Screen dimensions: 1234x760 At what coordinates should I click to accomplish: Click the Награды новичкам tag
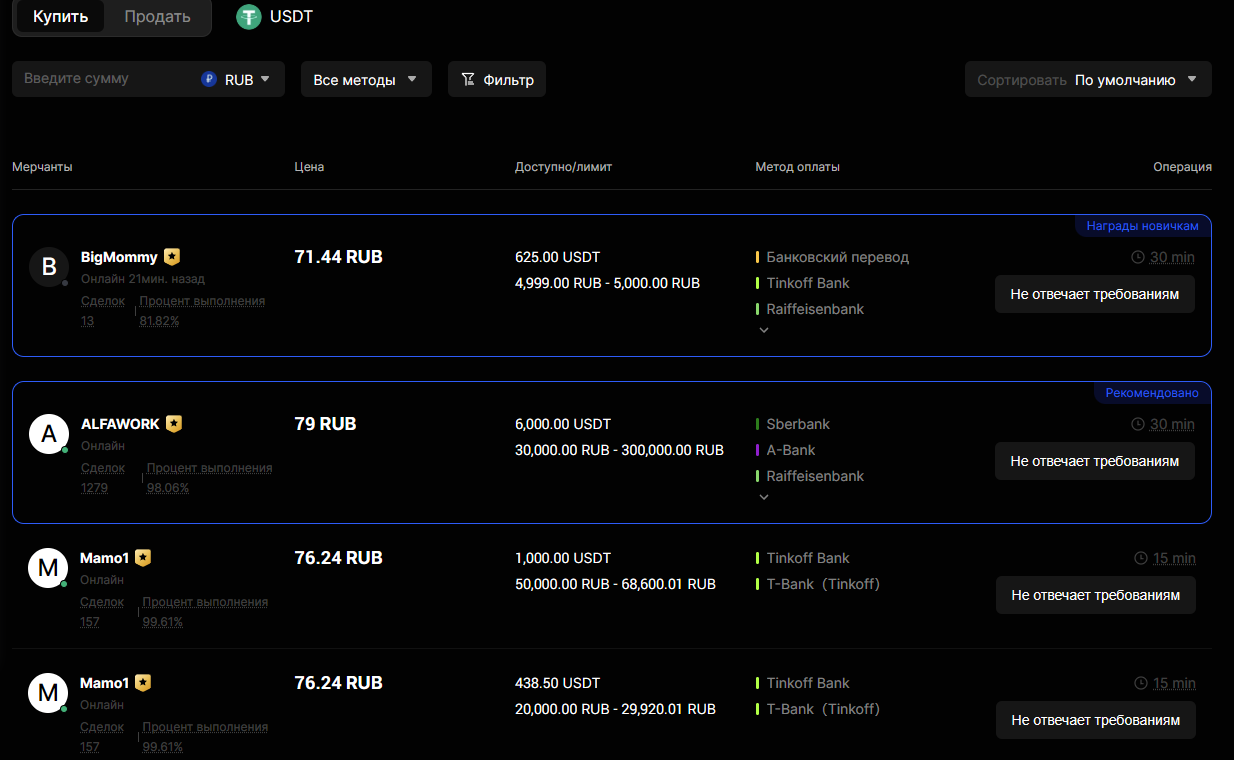[1142, 226]
